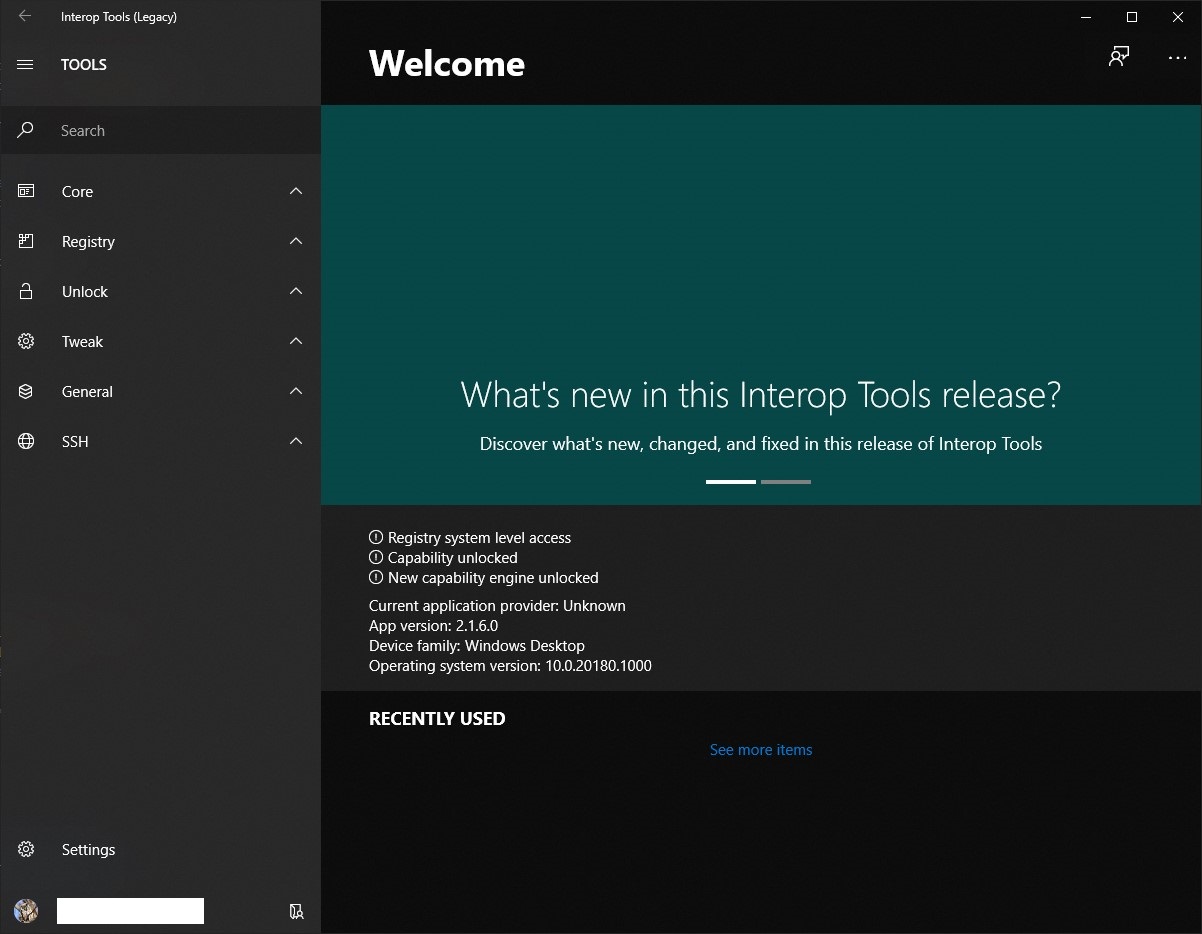Open the SSH menu item
The height and width of the screenshot is (934, 1202).
click(x=160, y=441)
